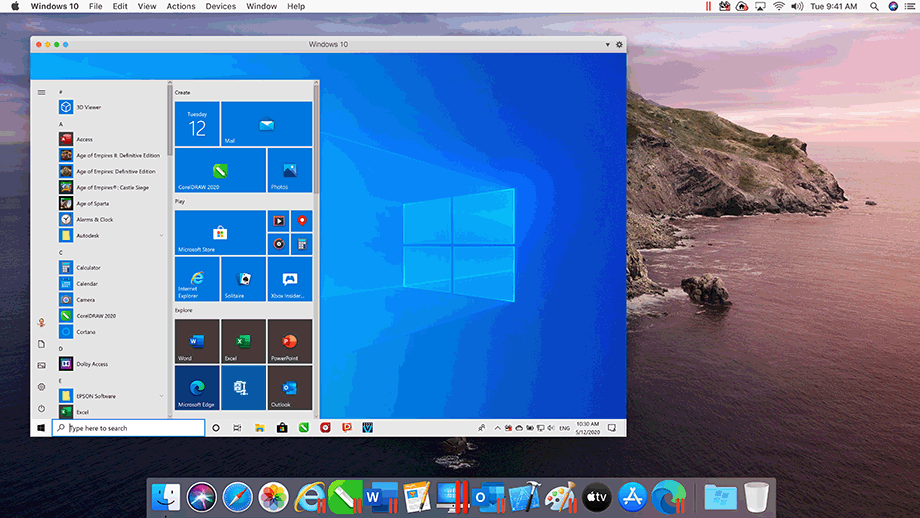This screenshot has height=518, width=920.
Task: Open the Microsoft Edge tile
Action: click(197, 388)
